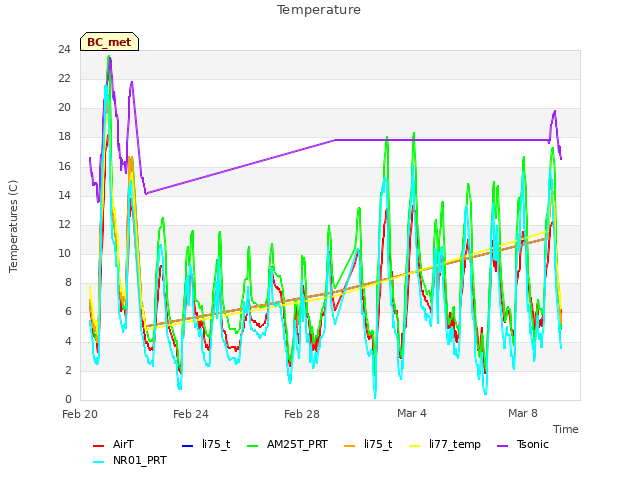Click the Mar 4 x-axis tick label
Screen dimensions: 640x480
(412, 413)
